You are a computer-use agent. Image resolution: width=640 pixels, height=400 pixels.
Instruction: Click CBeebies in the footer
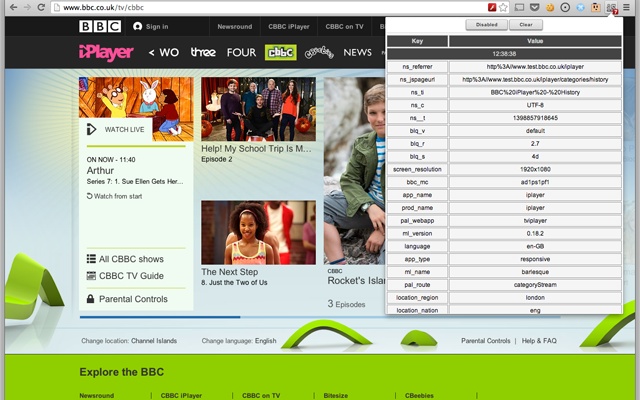click(x=419, y=396)
